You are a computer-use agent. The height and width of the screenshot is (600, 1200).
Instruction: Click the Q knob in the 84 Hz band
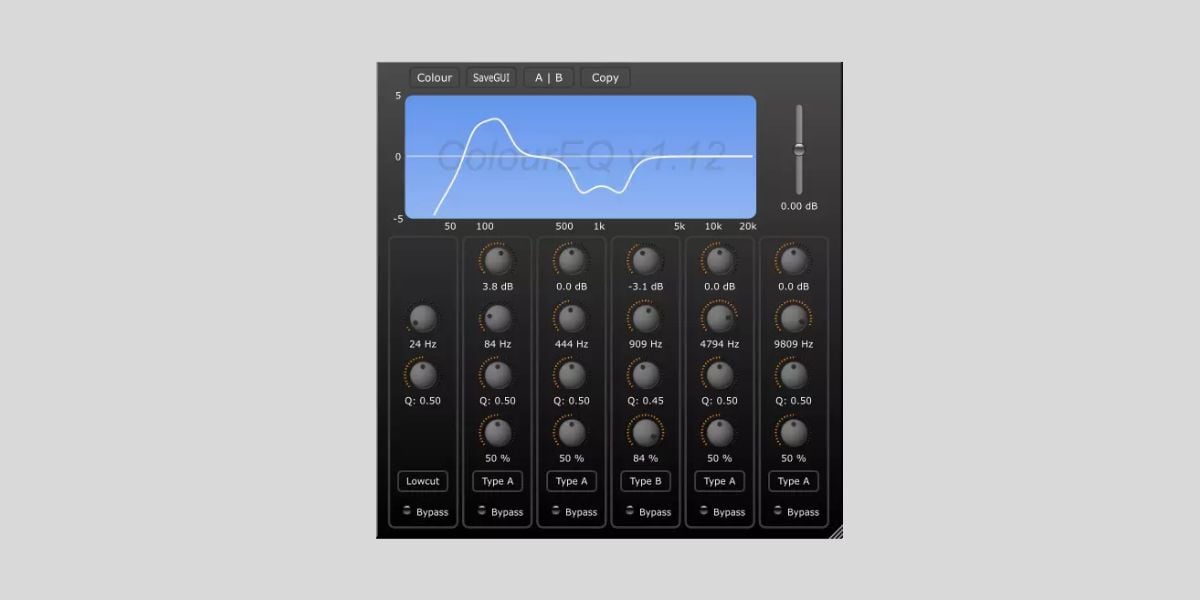point(497,375)
